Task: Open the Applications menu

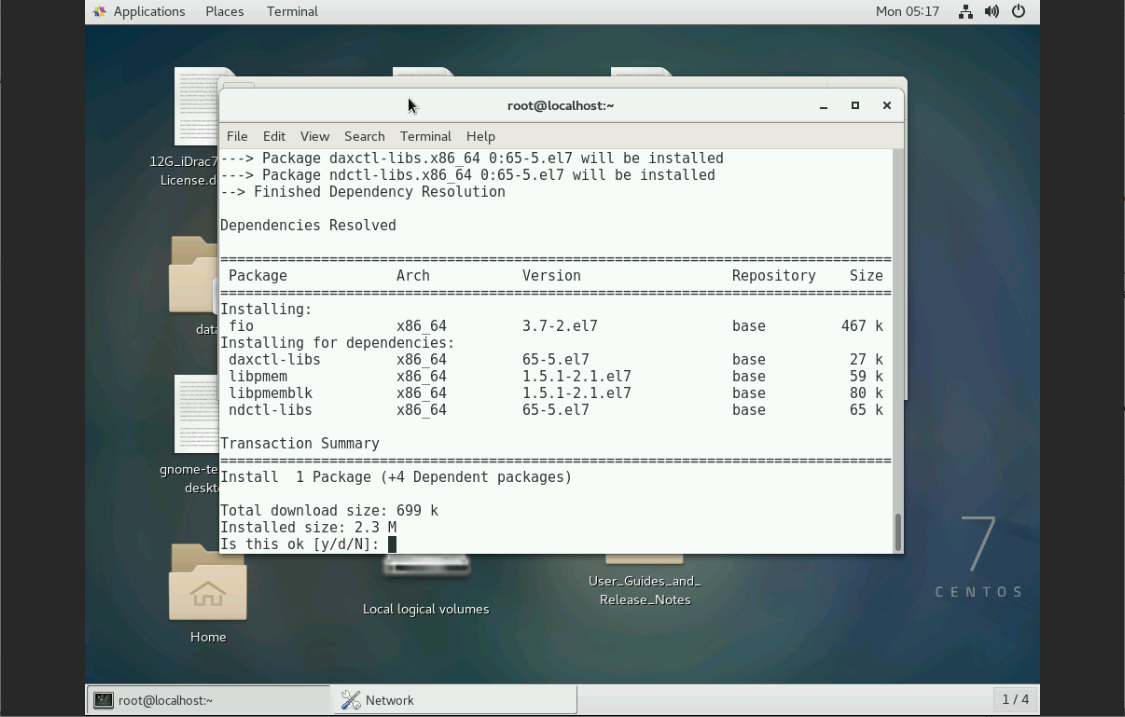Action: pos(149,11)
